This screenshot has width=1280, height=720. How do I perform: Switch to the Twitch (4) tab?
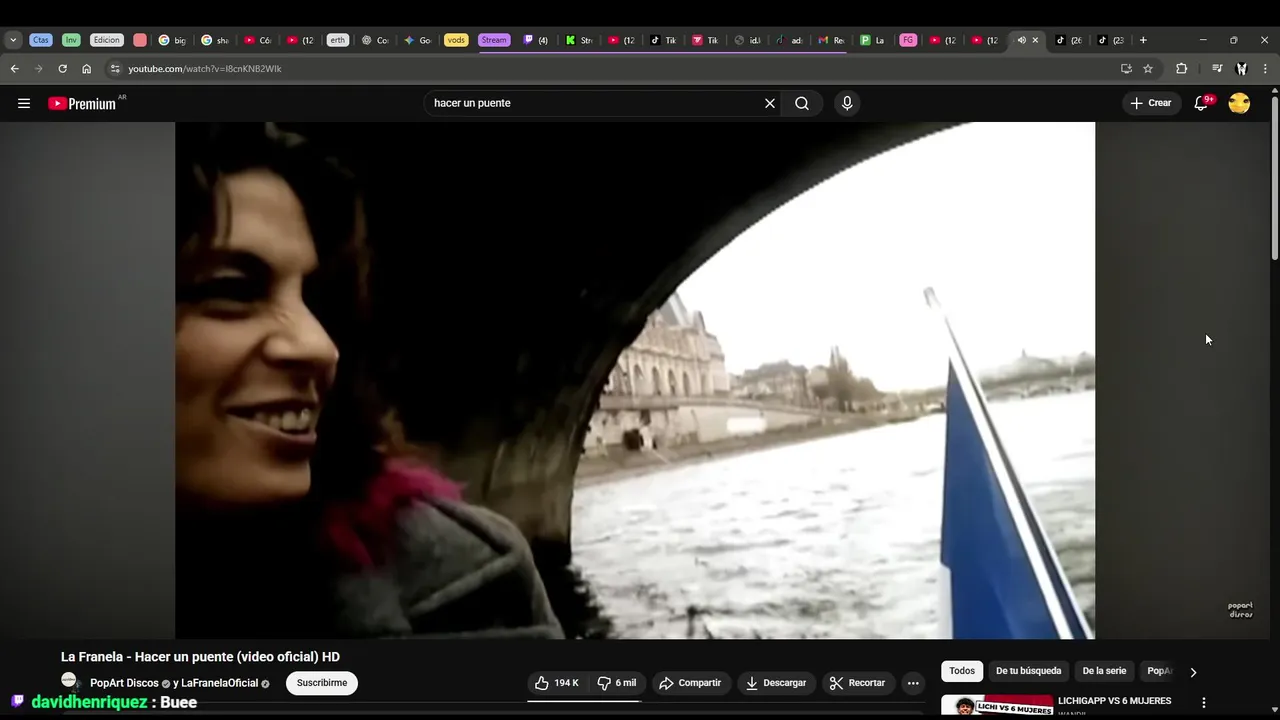(x=537, y=40)
